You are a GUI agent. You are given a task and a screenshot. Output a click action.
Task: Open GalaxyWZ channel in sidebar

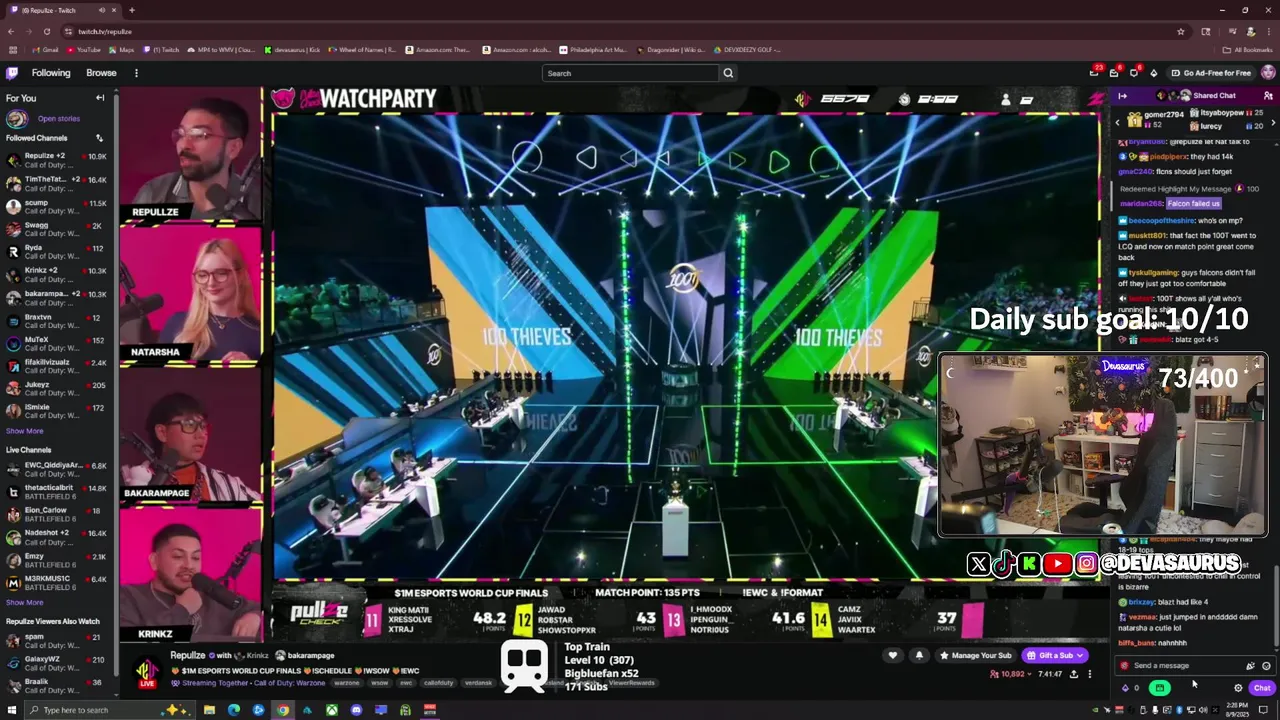pyautogui.click(x=57, y=663)
